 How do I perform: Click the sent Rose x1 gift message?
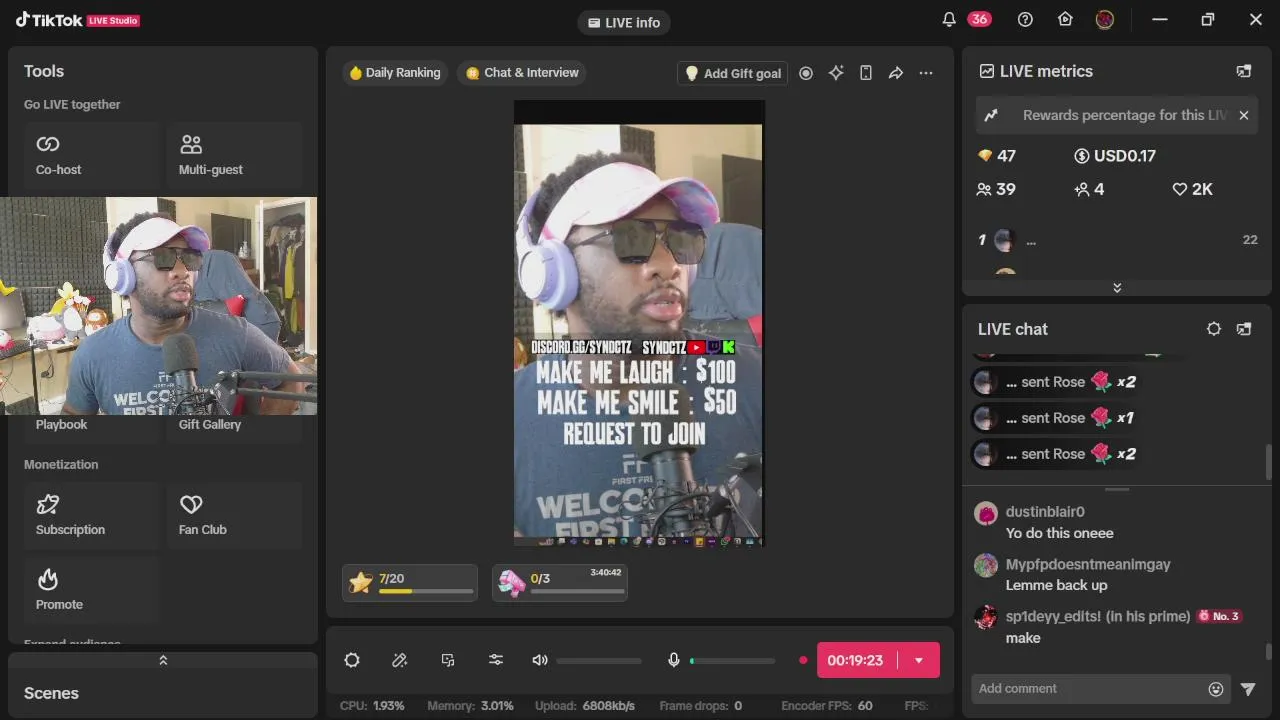coord(1054,418)
